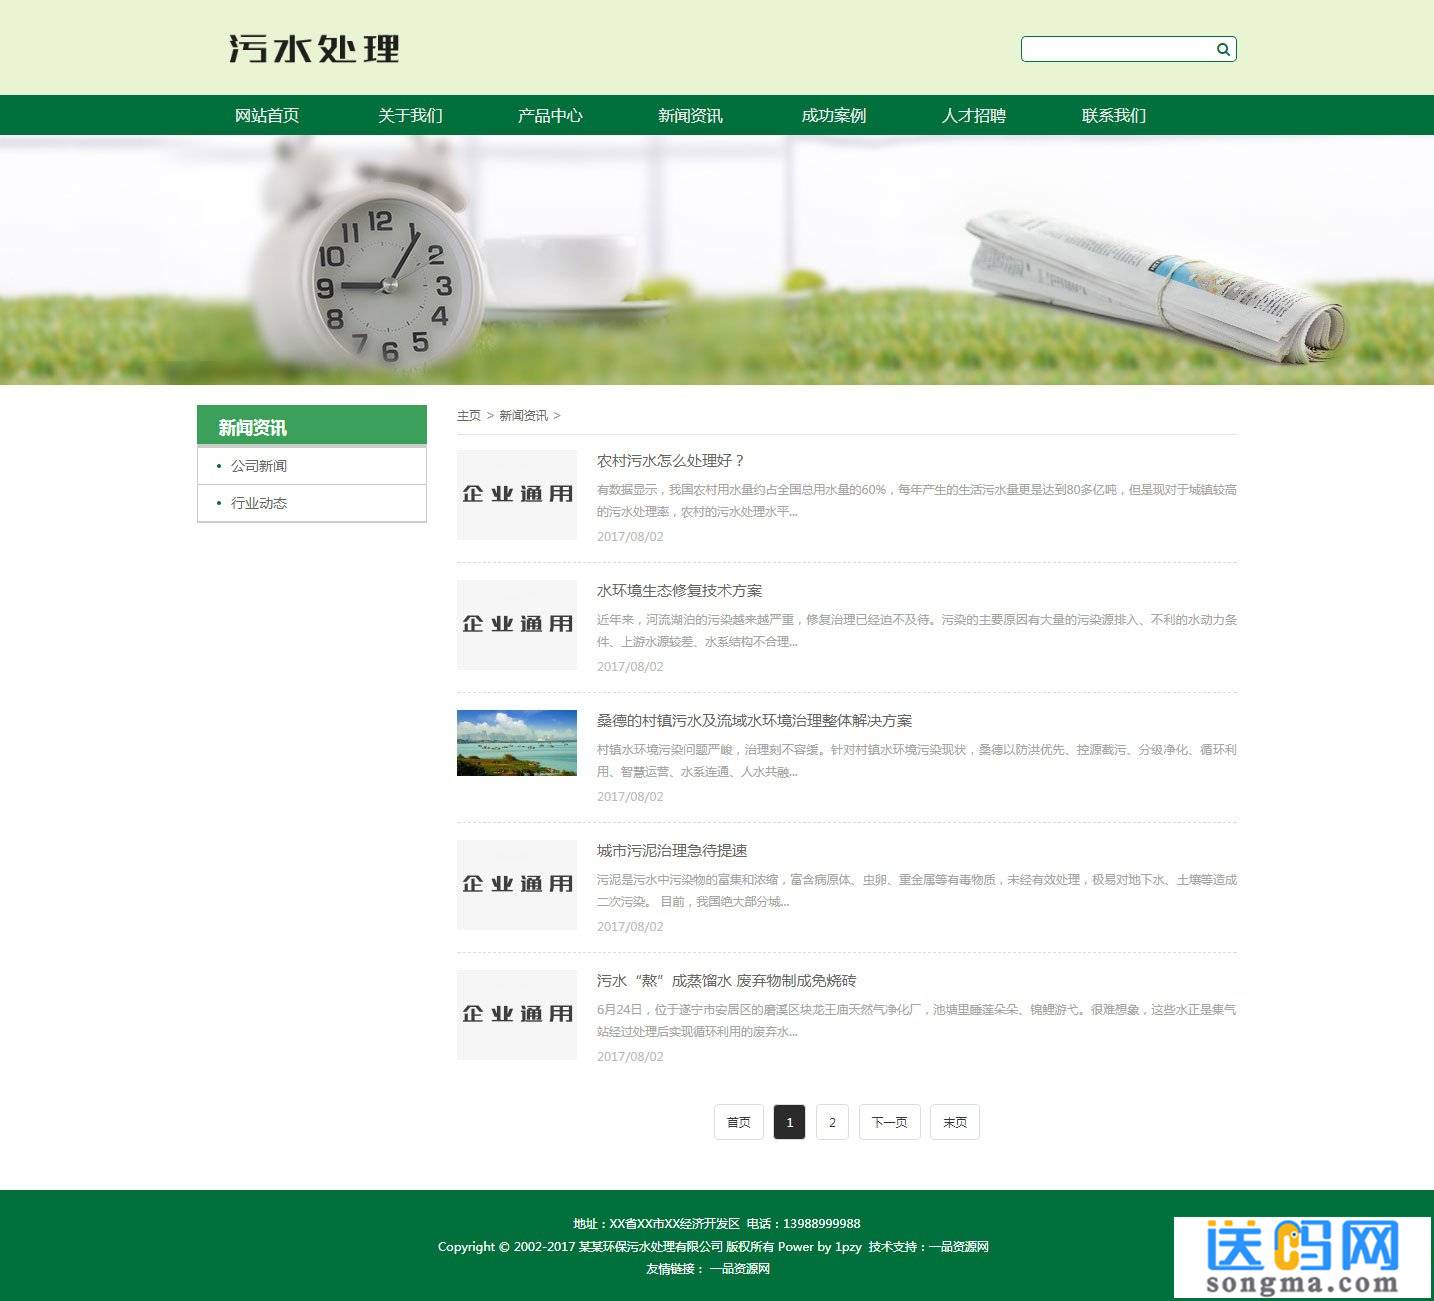Screen dimensions: 1434x1301
Task: Click the 企业通用 placeholder of 城市污泥治理 article
Action: point(516,886)
